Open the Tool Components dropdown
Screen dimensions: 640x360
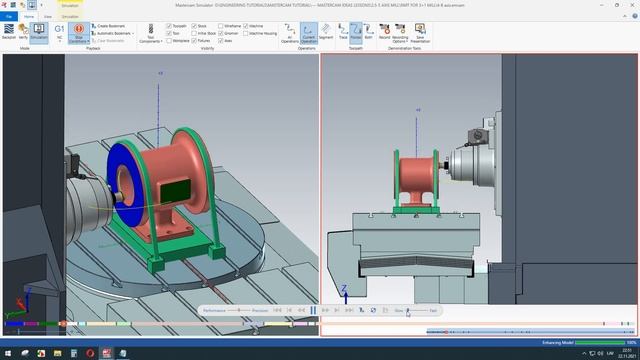point(151,33)
